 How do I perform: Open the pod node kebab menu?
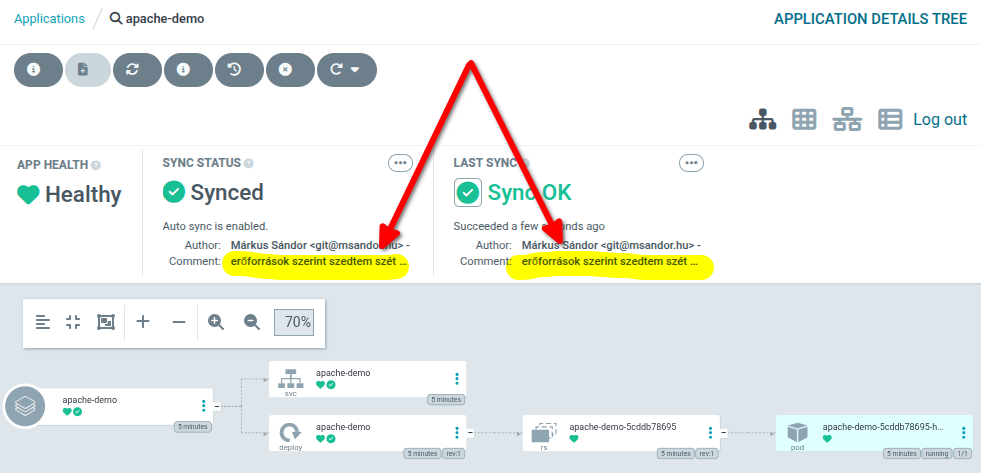tap(963, 432)
